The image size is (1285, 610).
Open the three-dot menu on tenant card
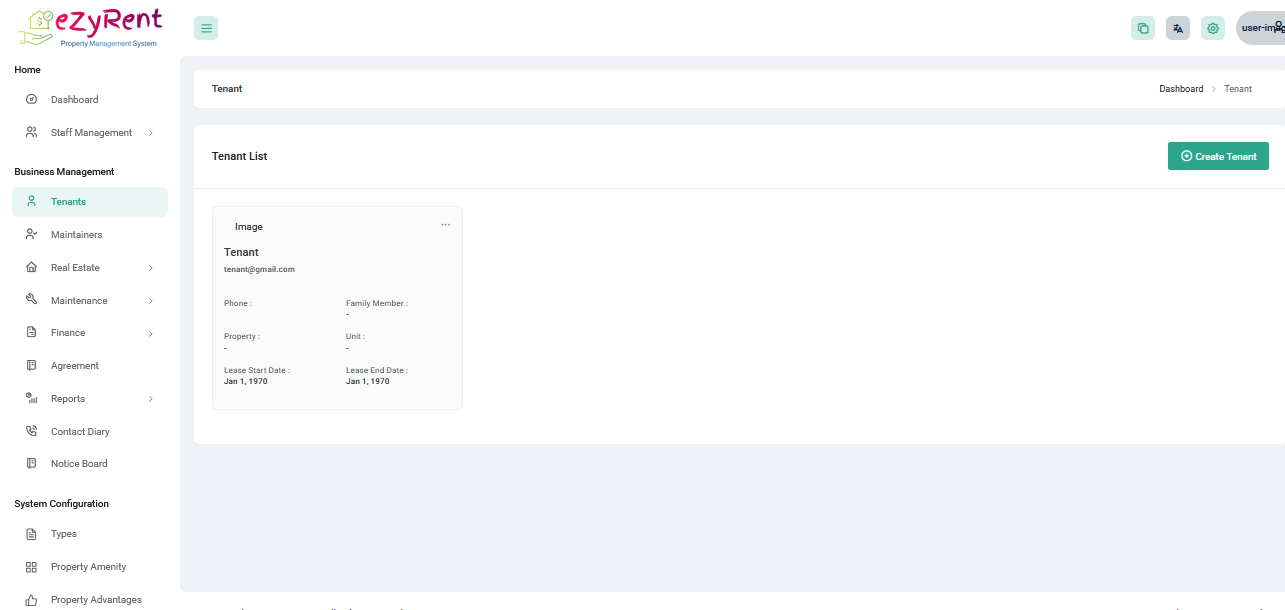(446, 225)
